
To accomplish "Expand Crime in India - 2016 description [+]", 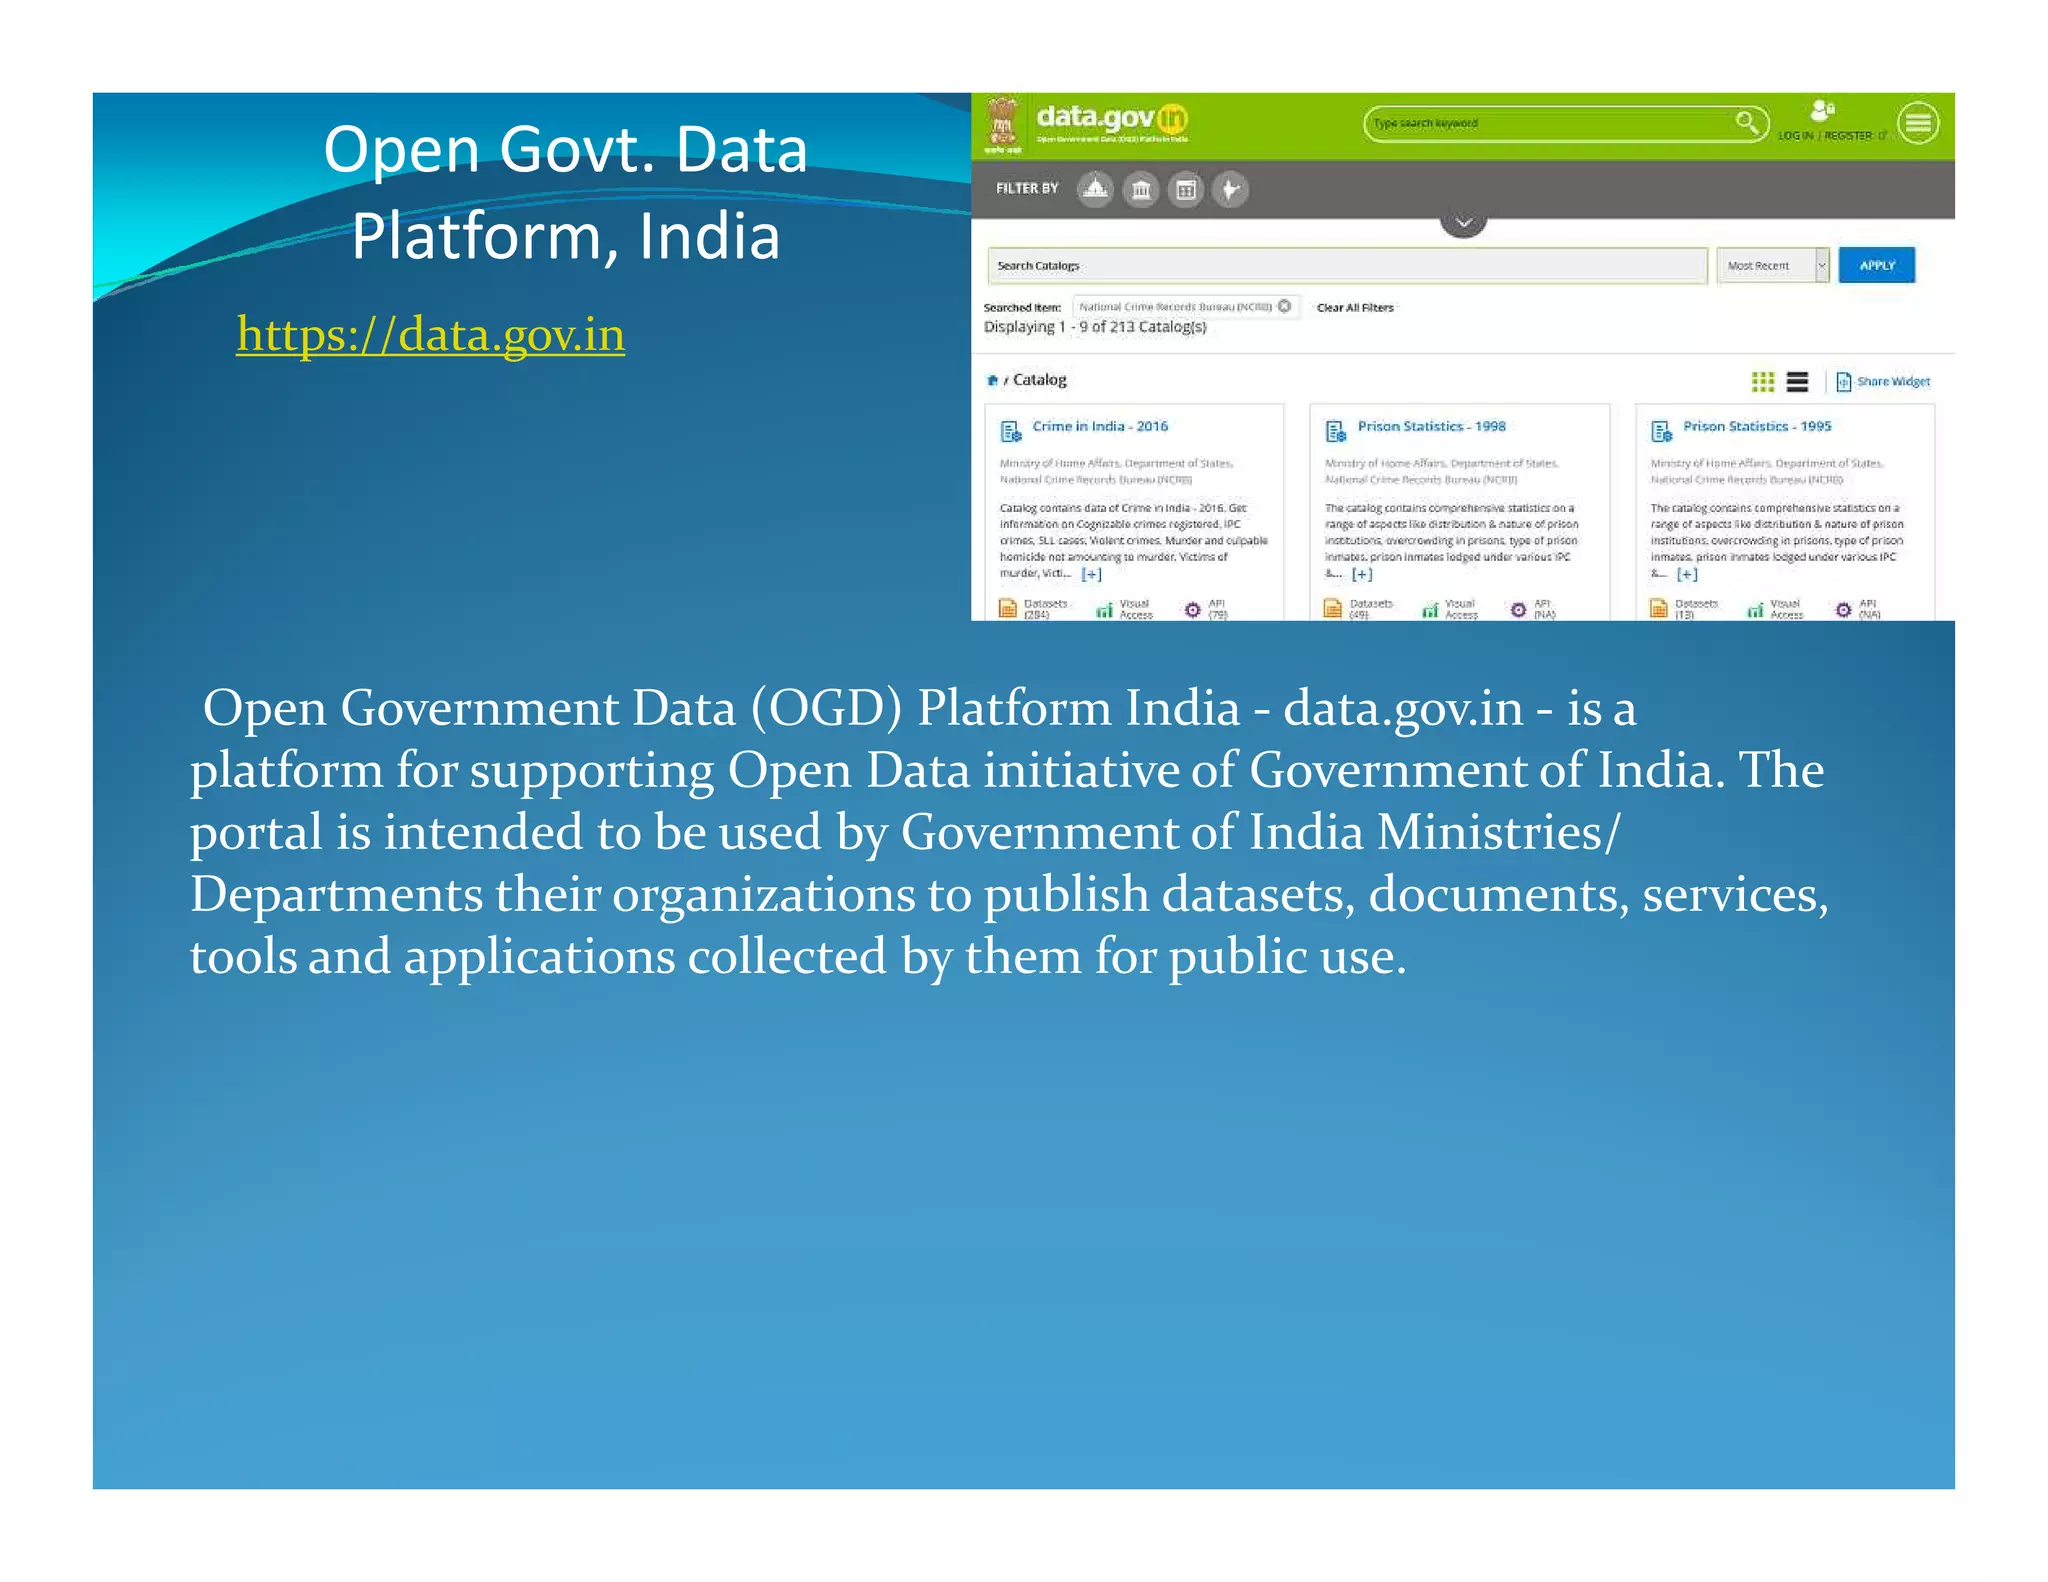I will tap(1091, 574).
